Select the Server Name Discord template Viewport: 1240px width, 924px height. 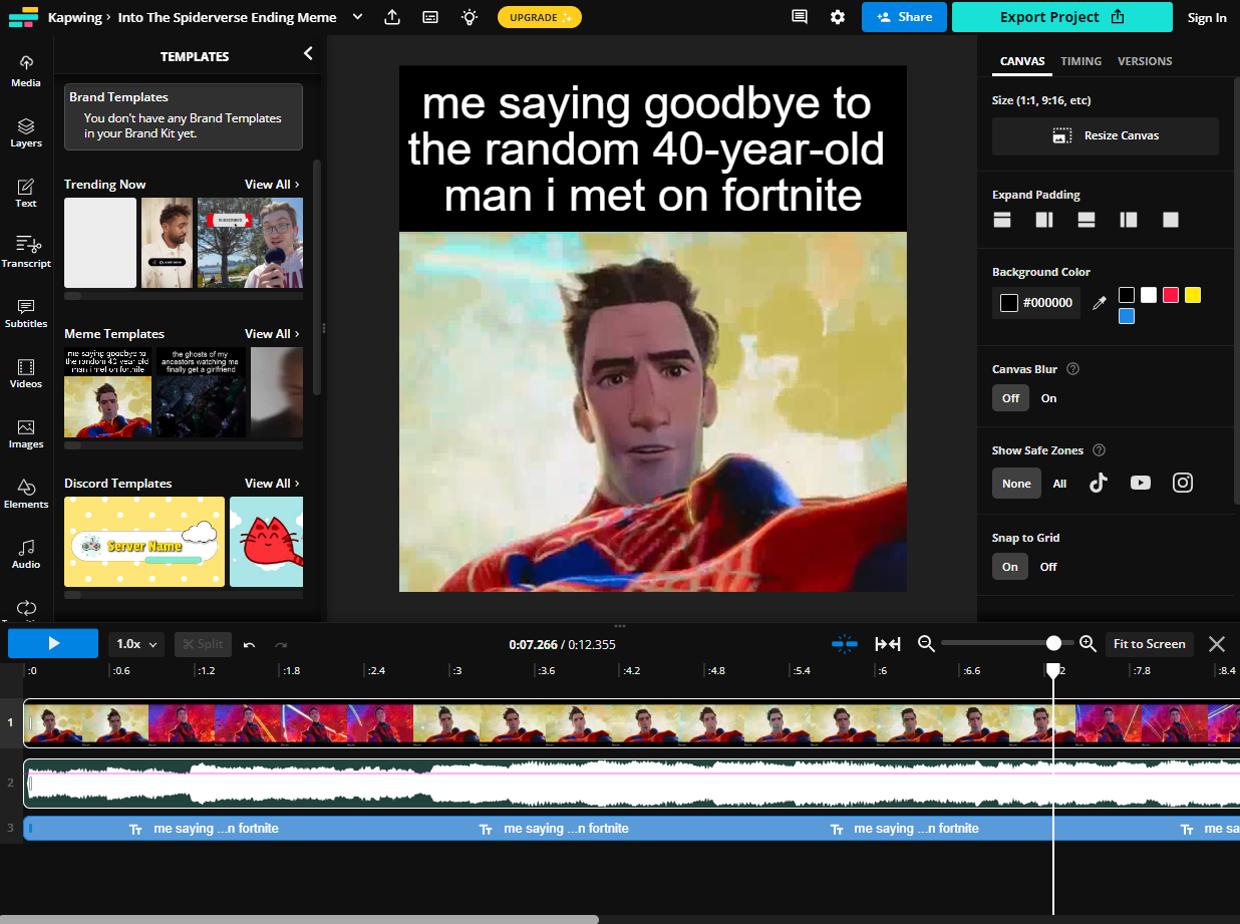tap(144, 542)
